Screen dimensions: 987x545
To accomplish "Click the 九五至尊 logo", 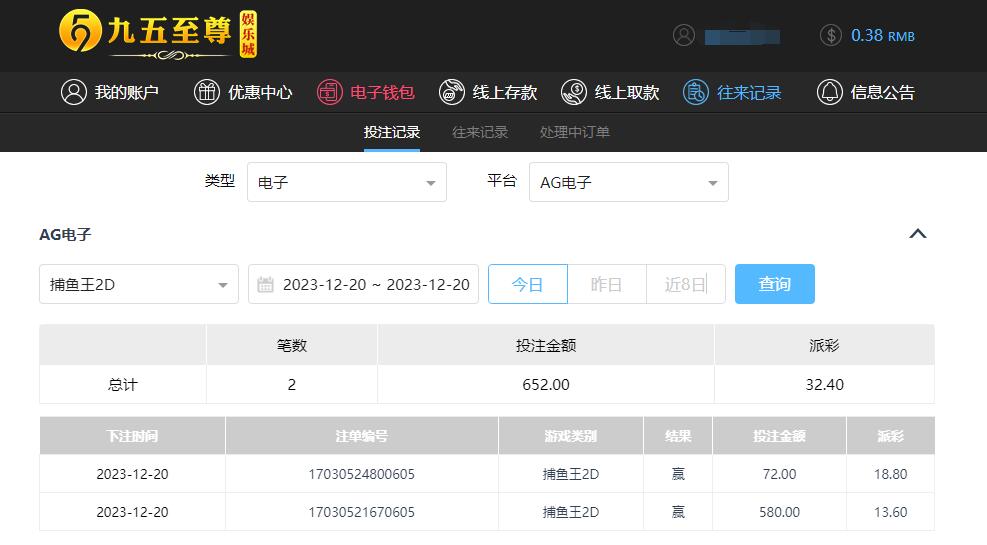I will (158, 35).
